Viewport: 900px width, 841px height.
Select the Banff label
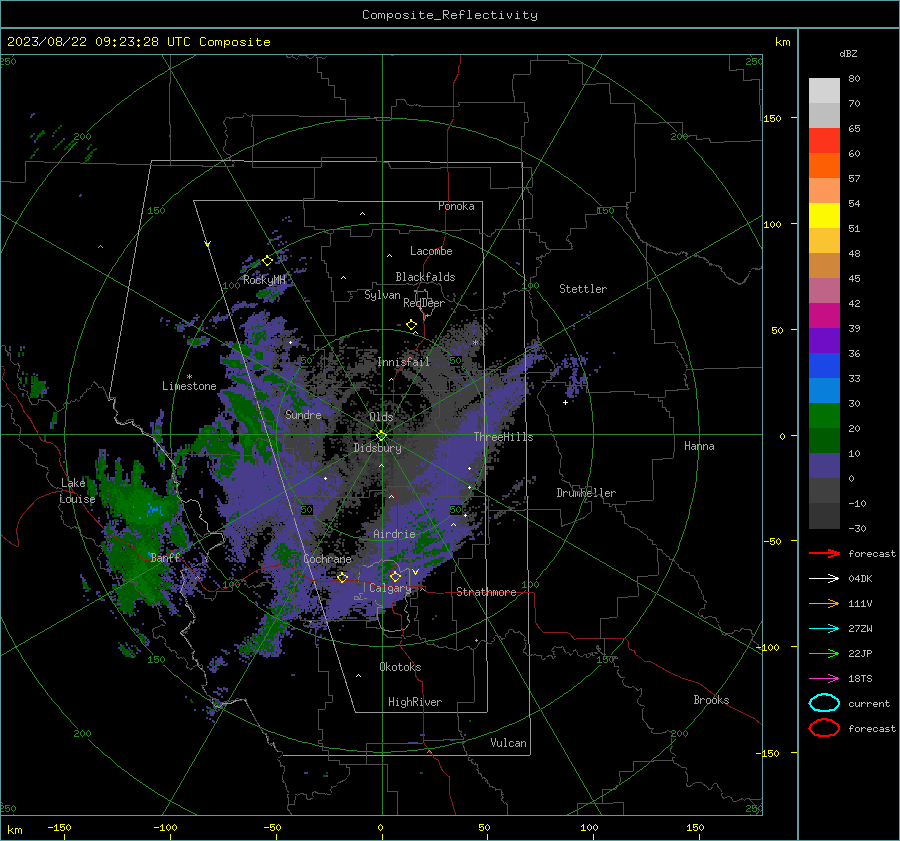click(165, 557)
